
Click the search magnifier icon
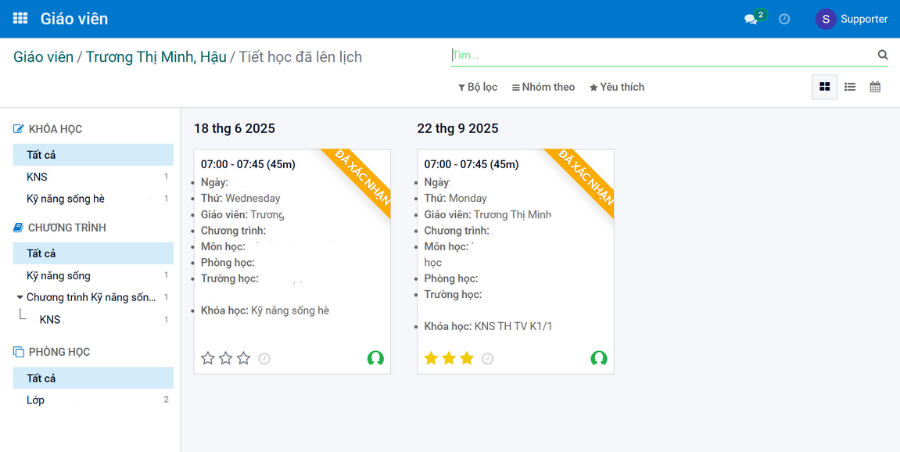882,55
